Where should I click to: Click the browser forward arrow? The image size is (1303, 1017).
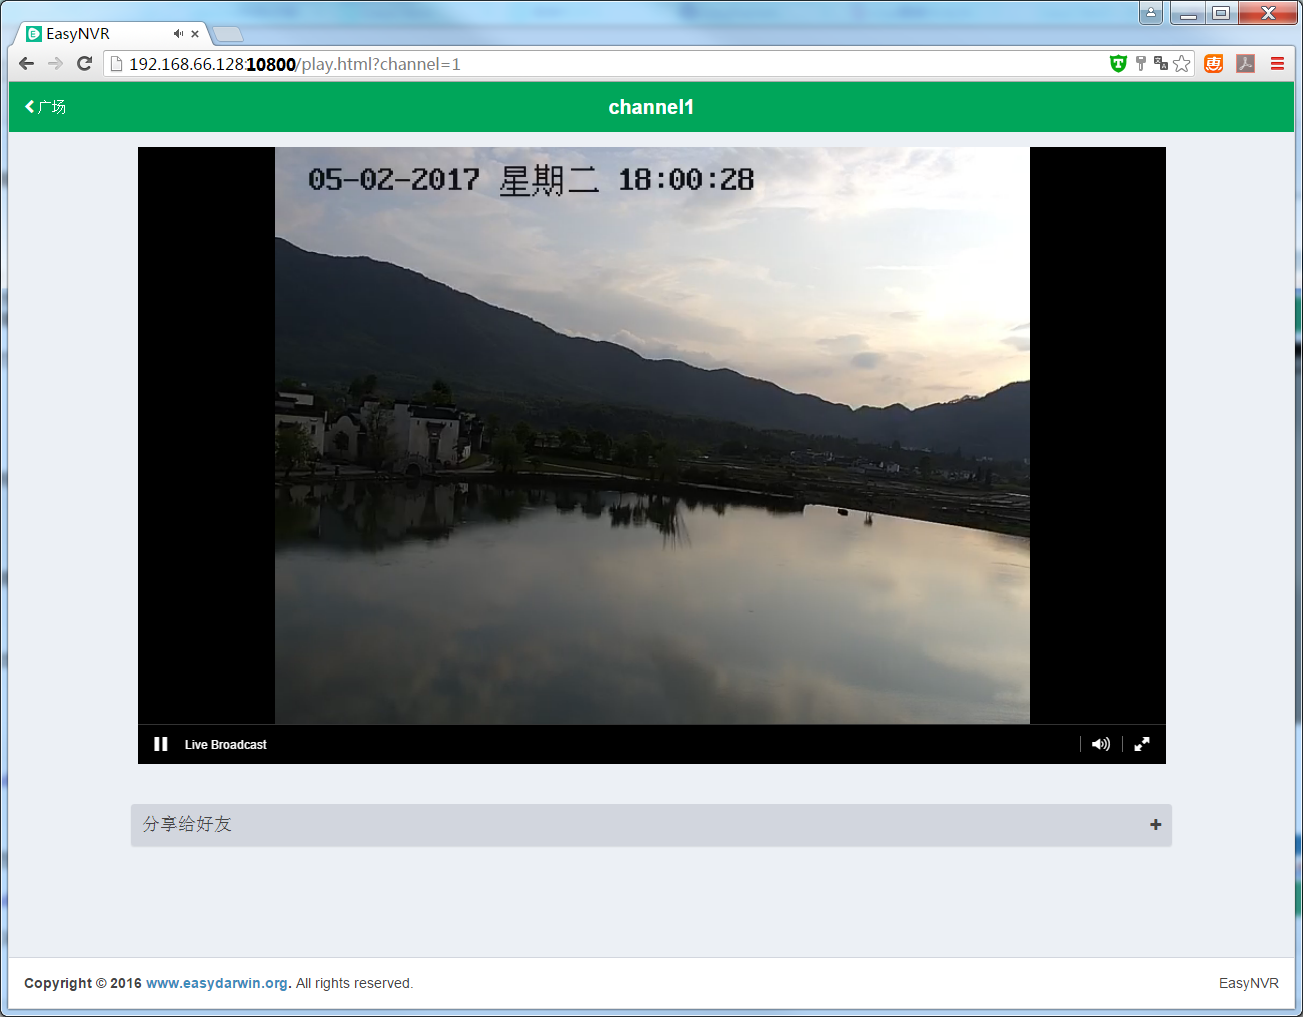[56, 64]
